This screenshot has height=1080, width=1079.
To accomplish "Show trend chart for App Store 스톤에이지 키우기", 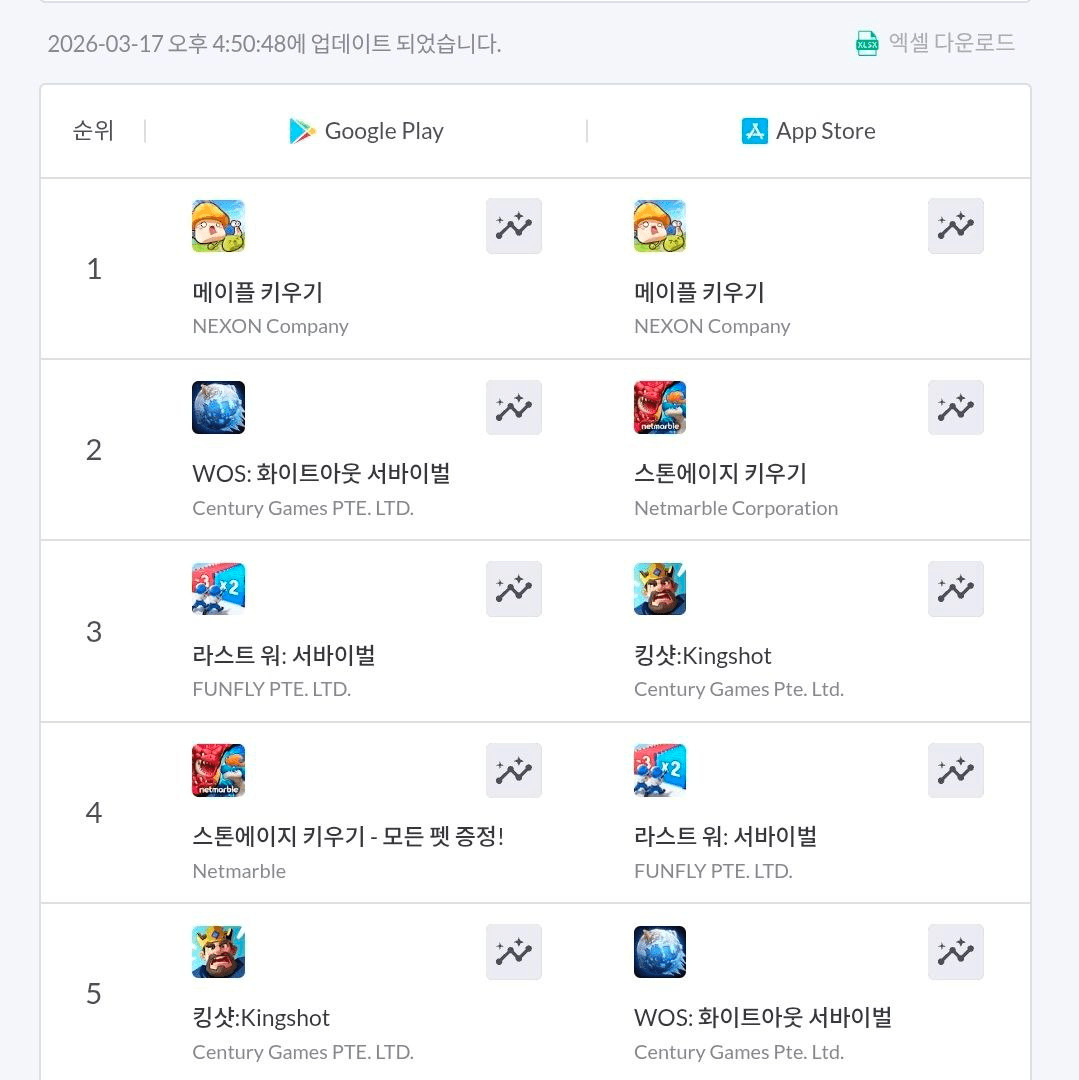I will pyautogui.click(x=956, y=408).
